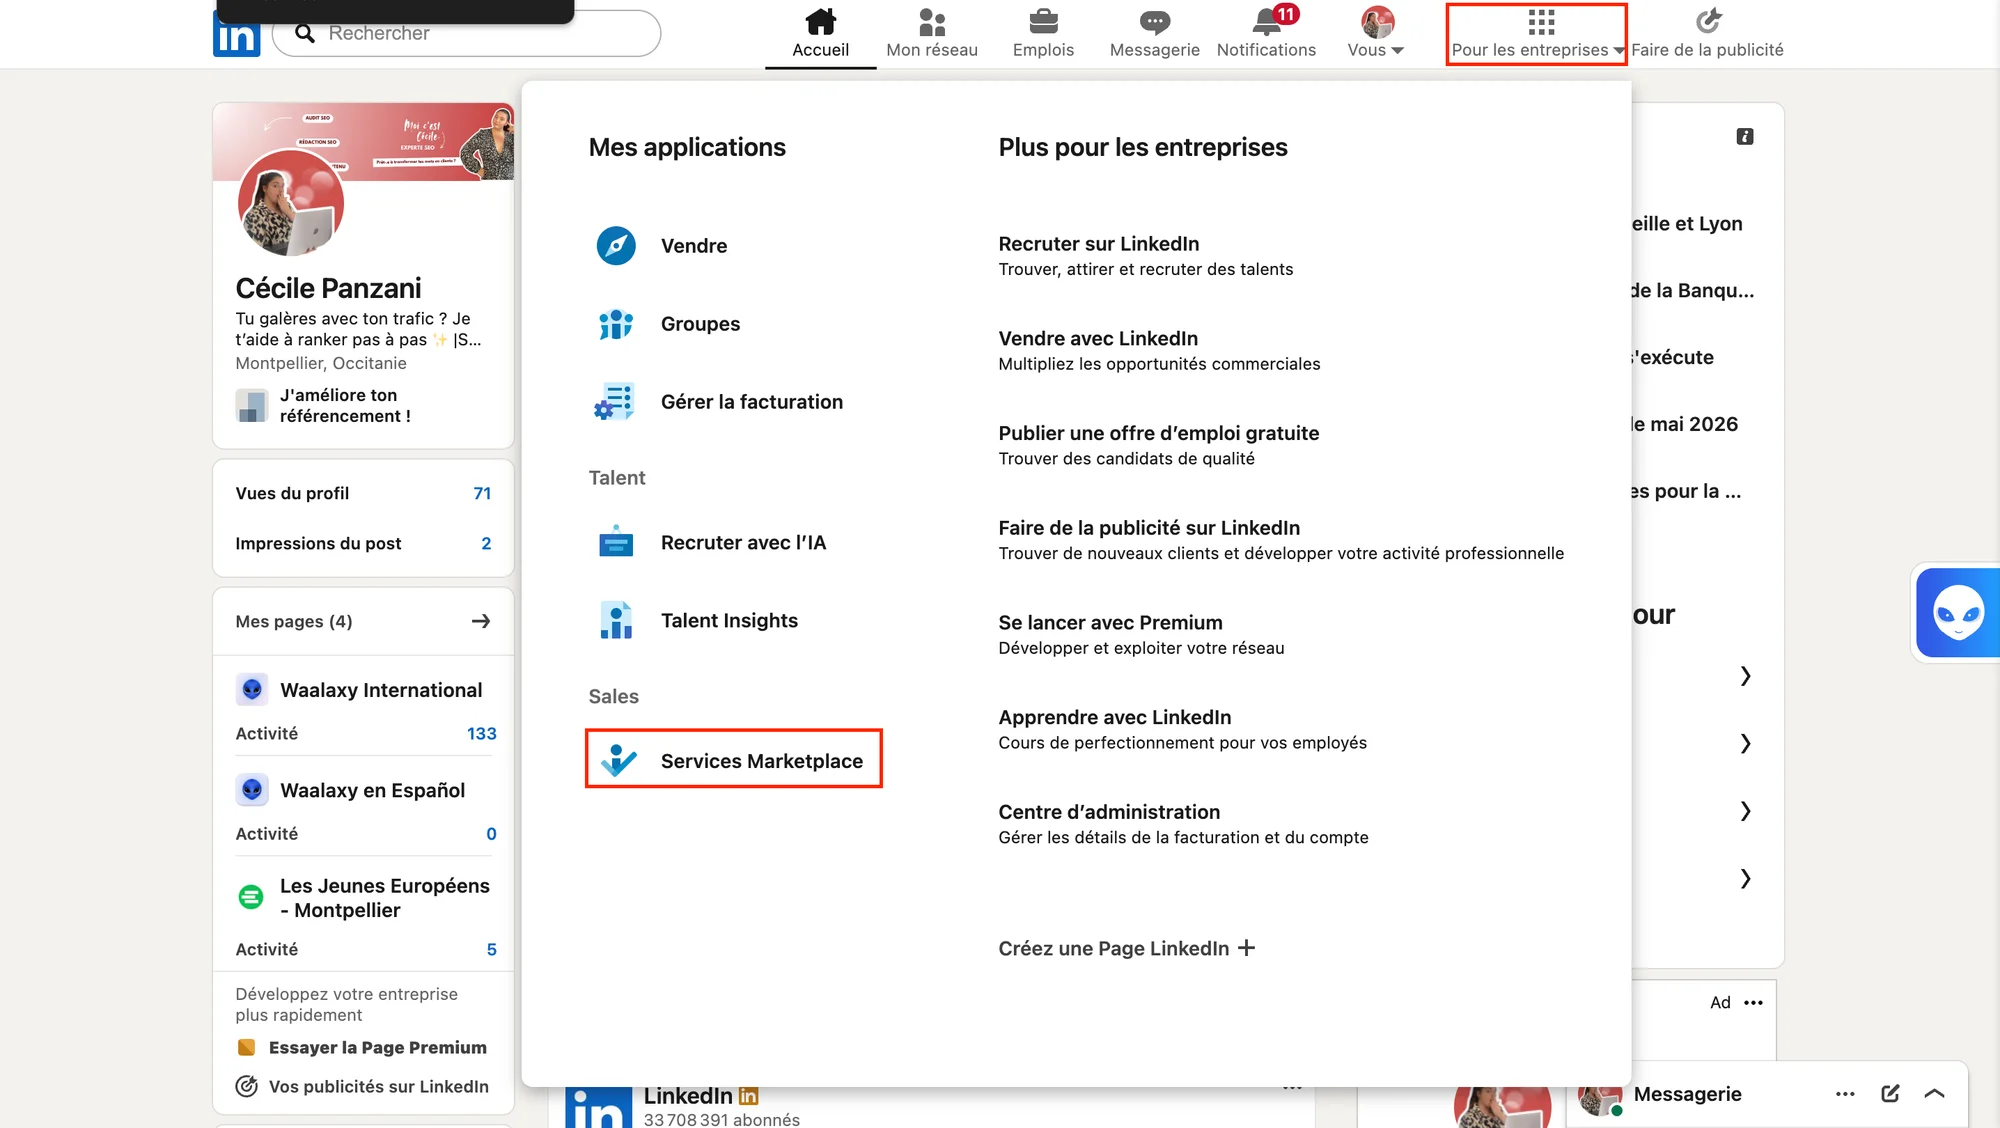This screenshot has height=1128, width=2000.
Task: Select Talent Insights menu entry
Action: pos(729,621)
